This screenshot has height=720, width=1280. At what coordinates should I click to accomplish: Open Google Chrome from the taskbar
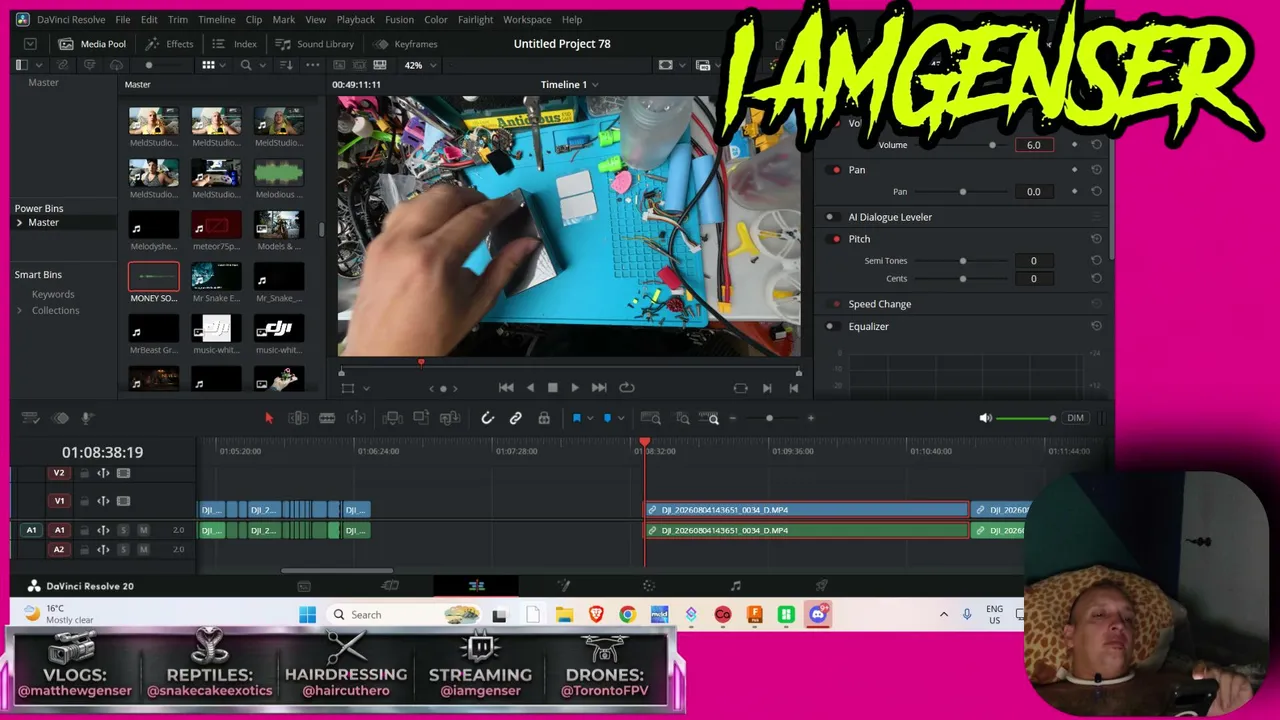coord(627,614)
